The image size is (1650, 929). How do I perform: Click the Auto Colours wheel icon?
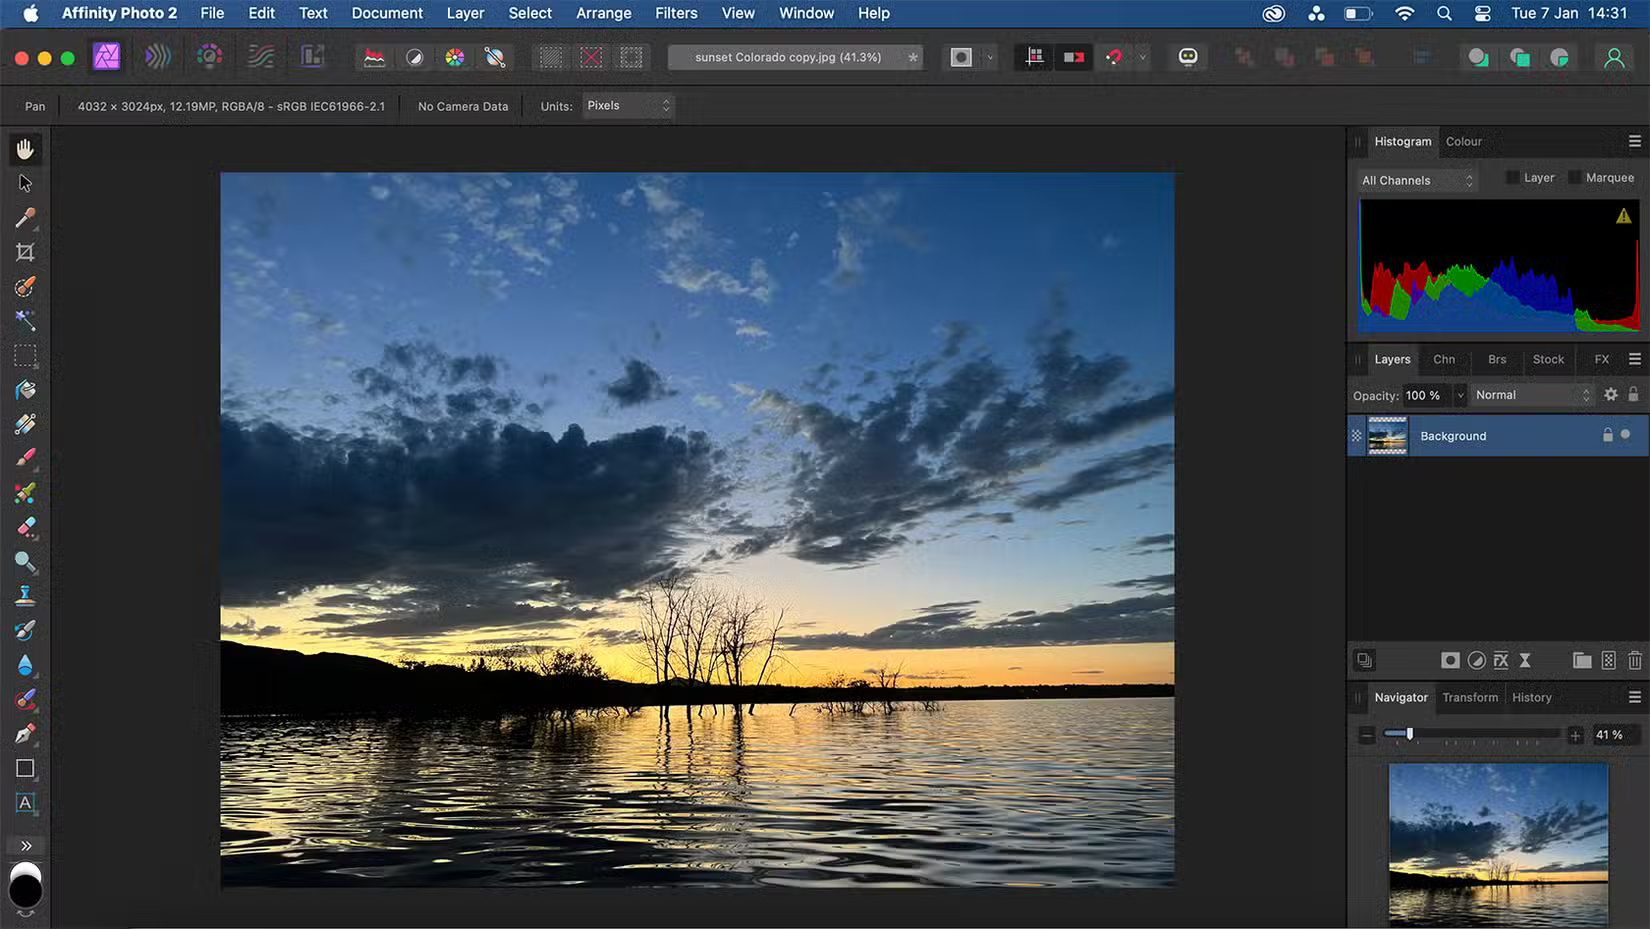click(455, 57)
